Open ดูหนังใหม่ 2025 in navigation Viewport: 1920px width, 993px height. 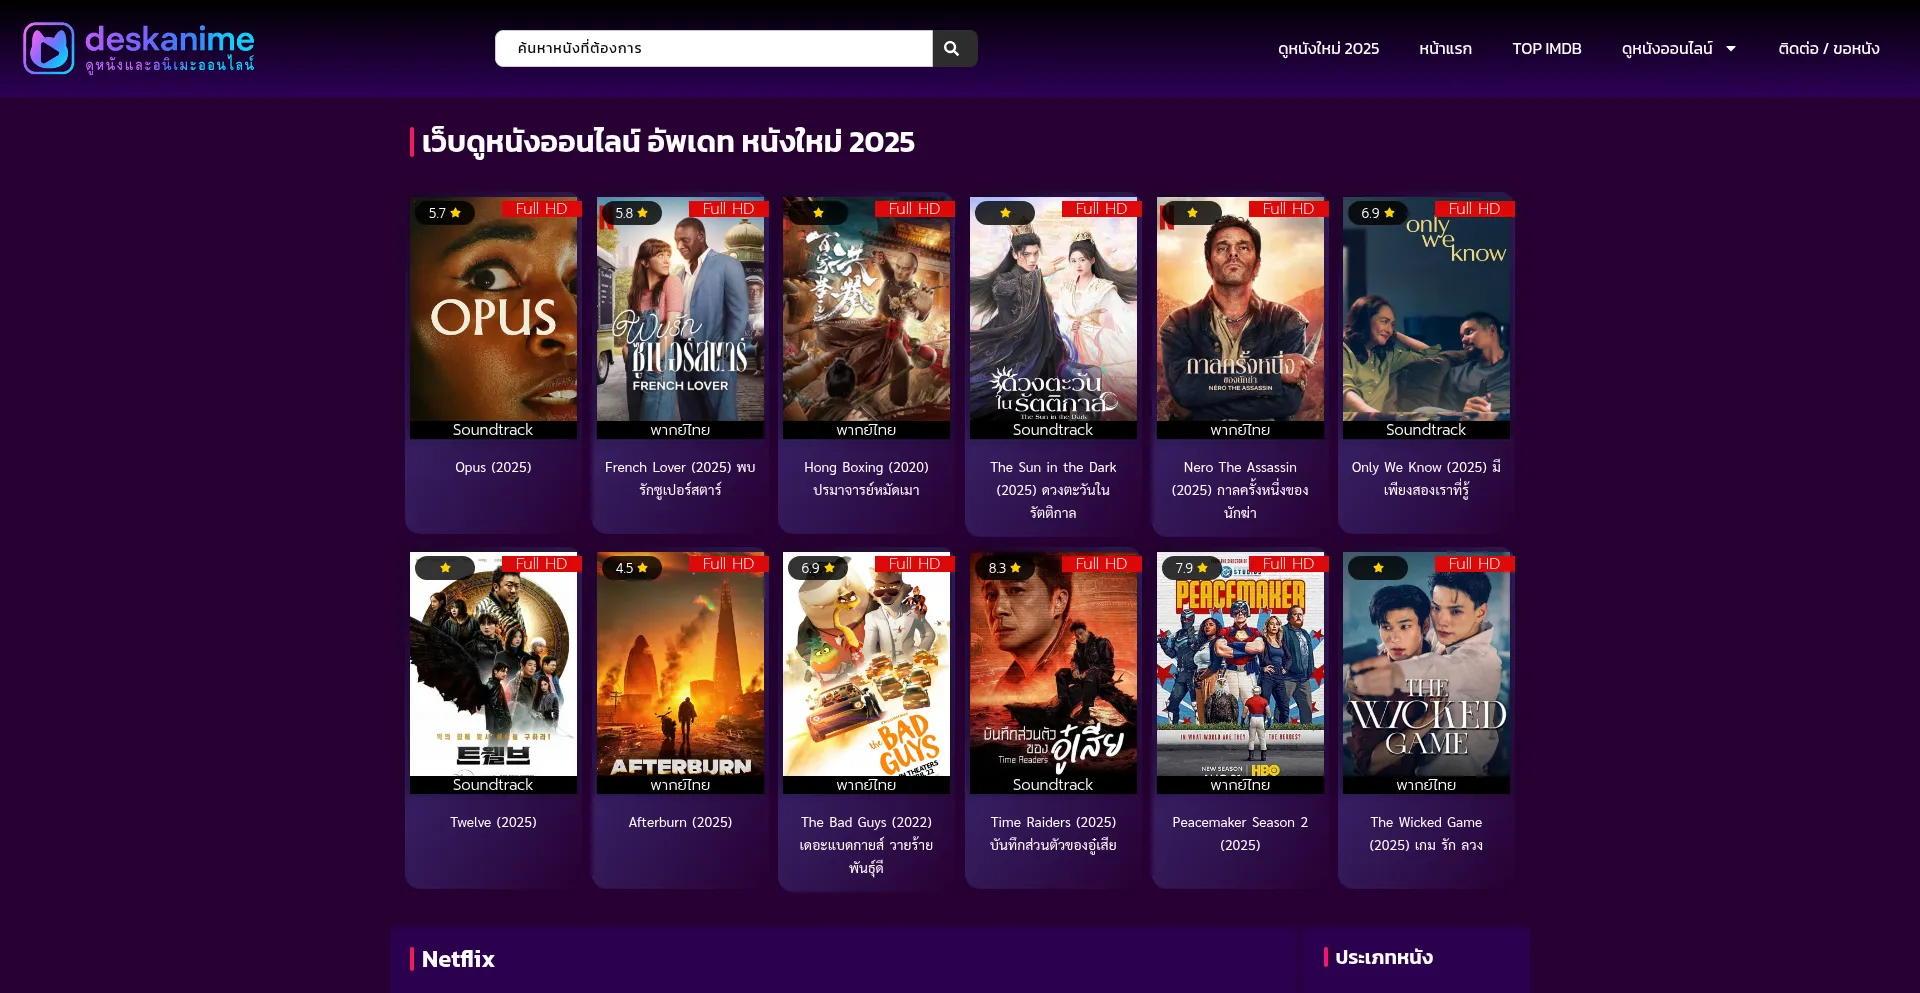[x=1328, y=48]
